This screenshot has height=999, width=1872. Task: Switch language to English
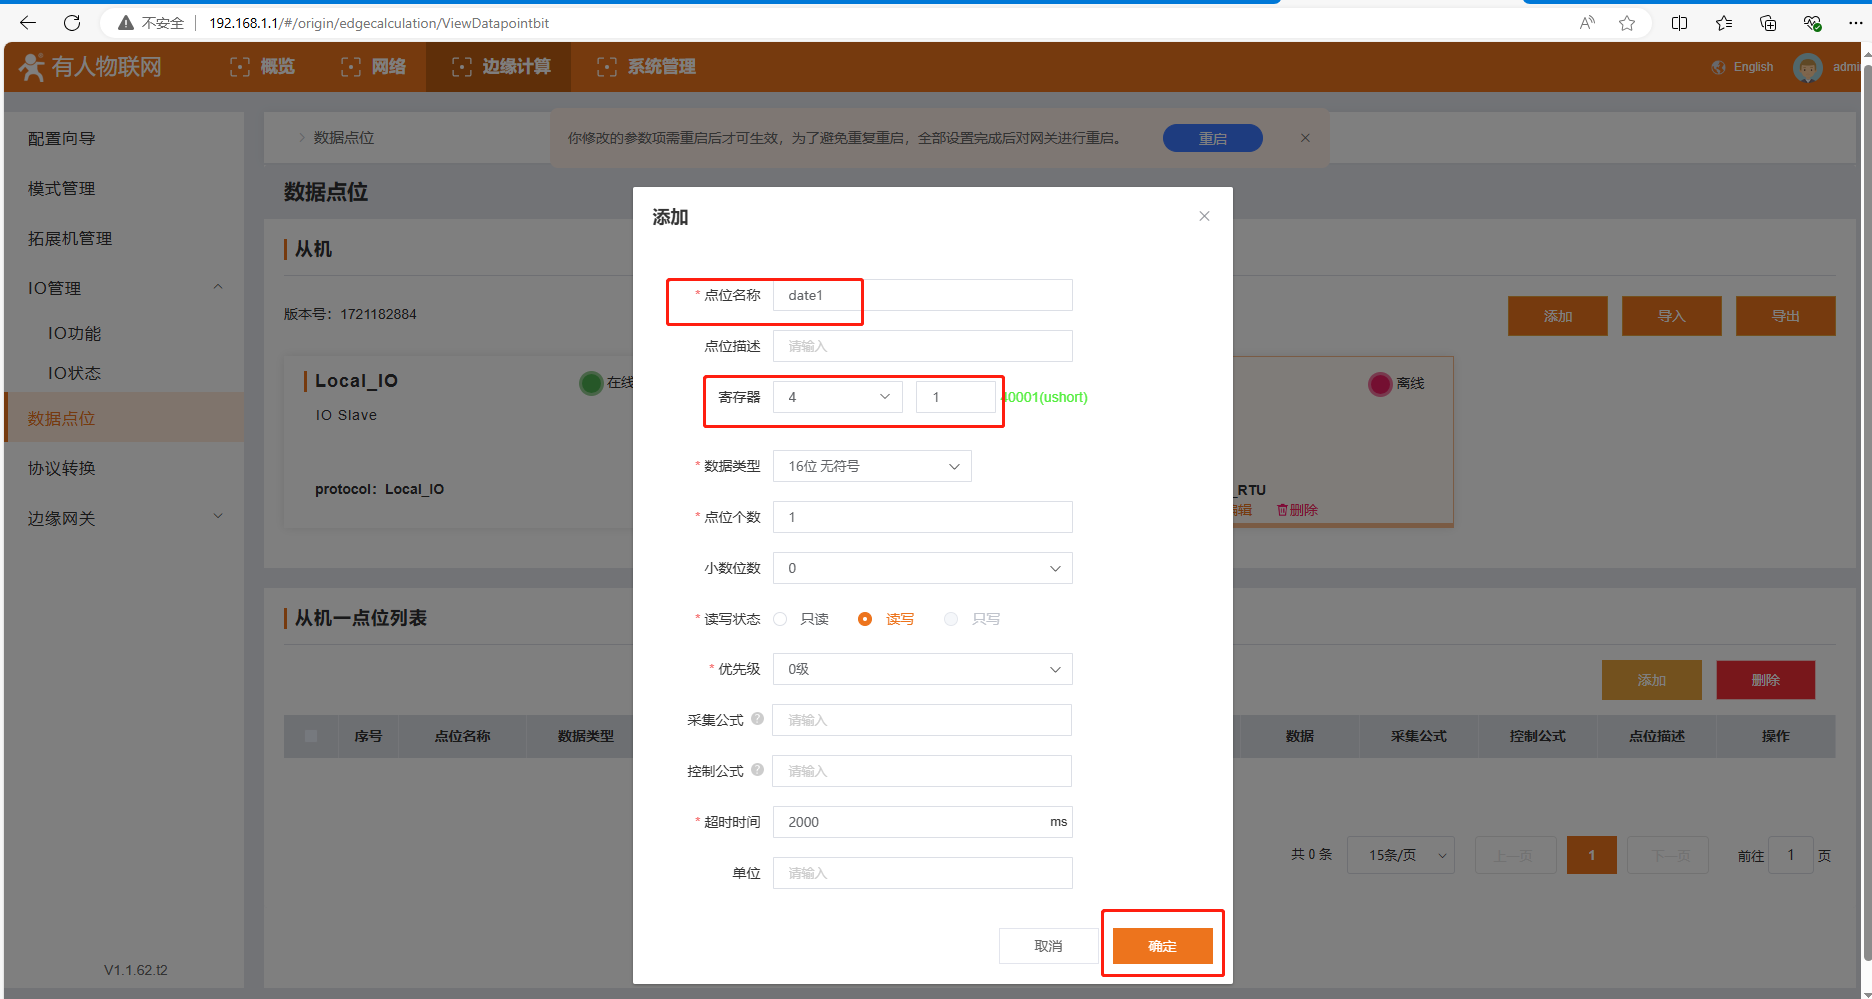coord(1743,67)
